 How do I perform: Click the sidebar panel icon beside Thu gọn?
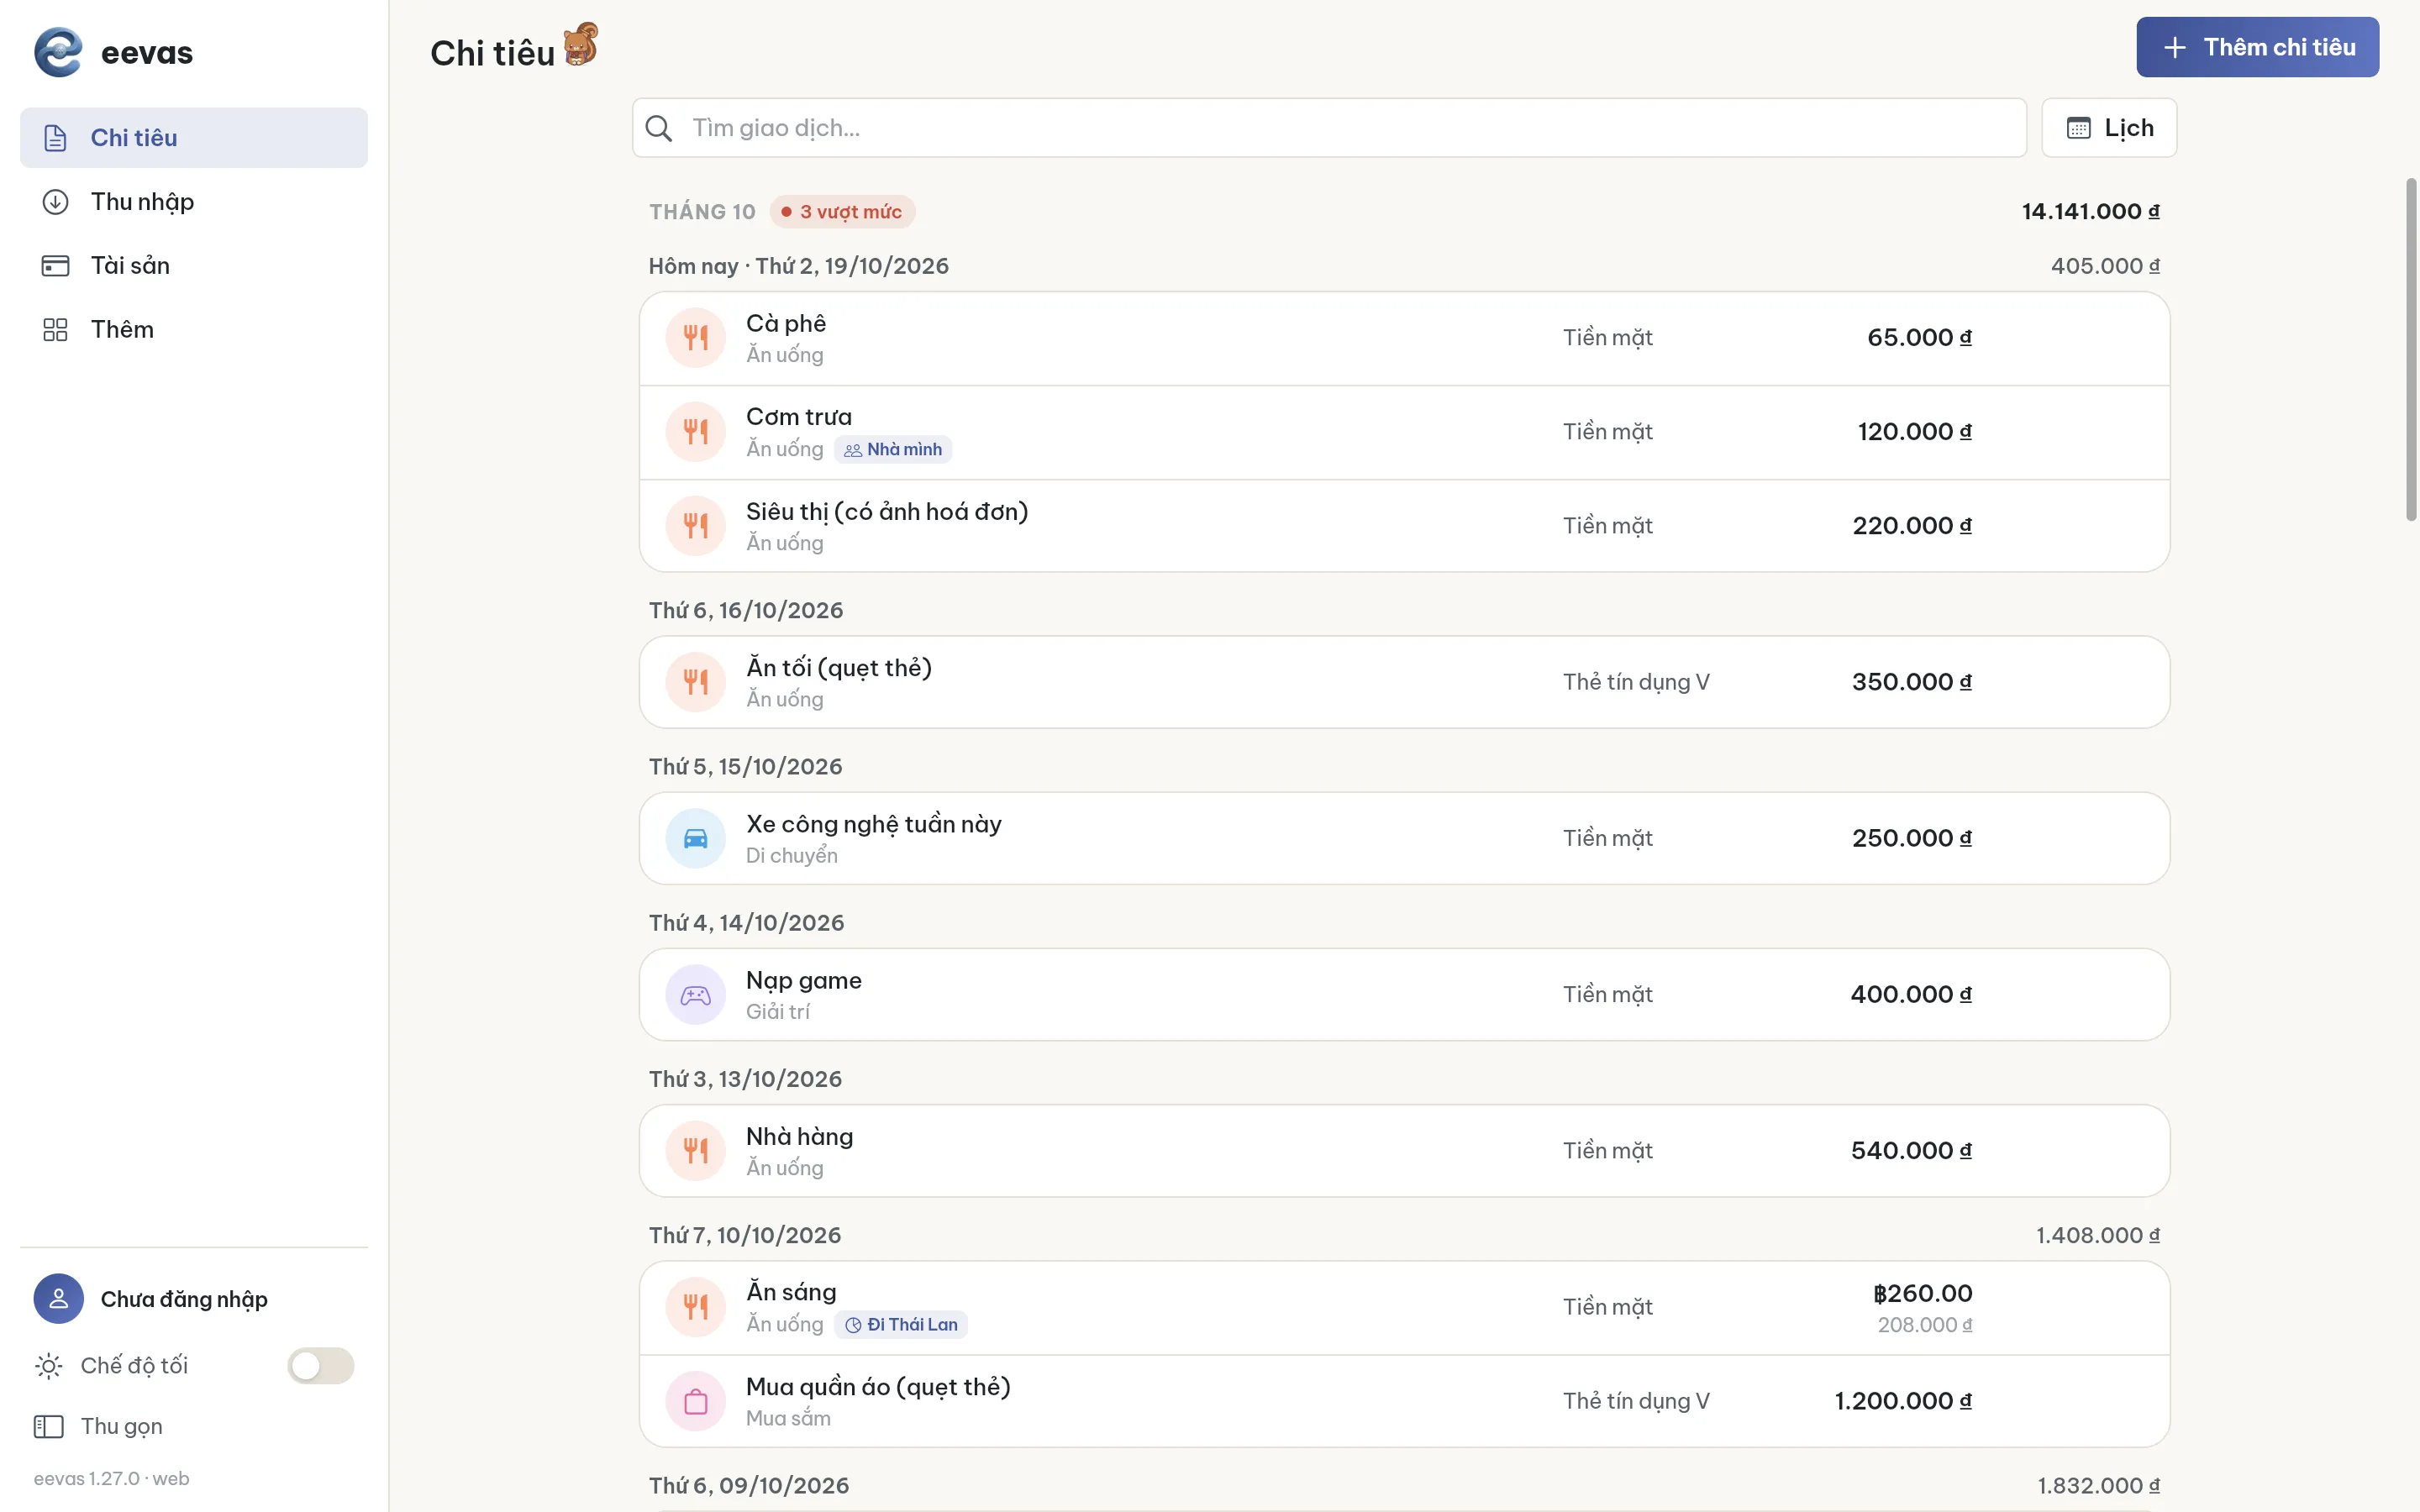tap(49, 1426)
